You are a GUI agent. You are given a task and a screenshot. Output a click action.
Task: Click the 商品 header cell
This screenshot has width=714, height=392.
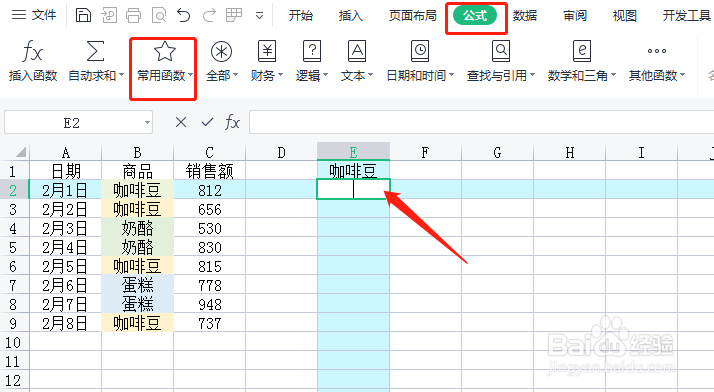[x=138, y=171]
